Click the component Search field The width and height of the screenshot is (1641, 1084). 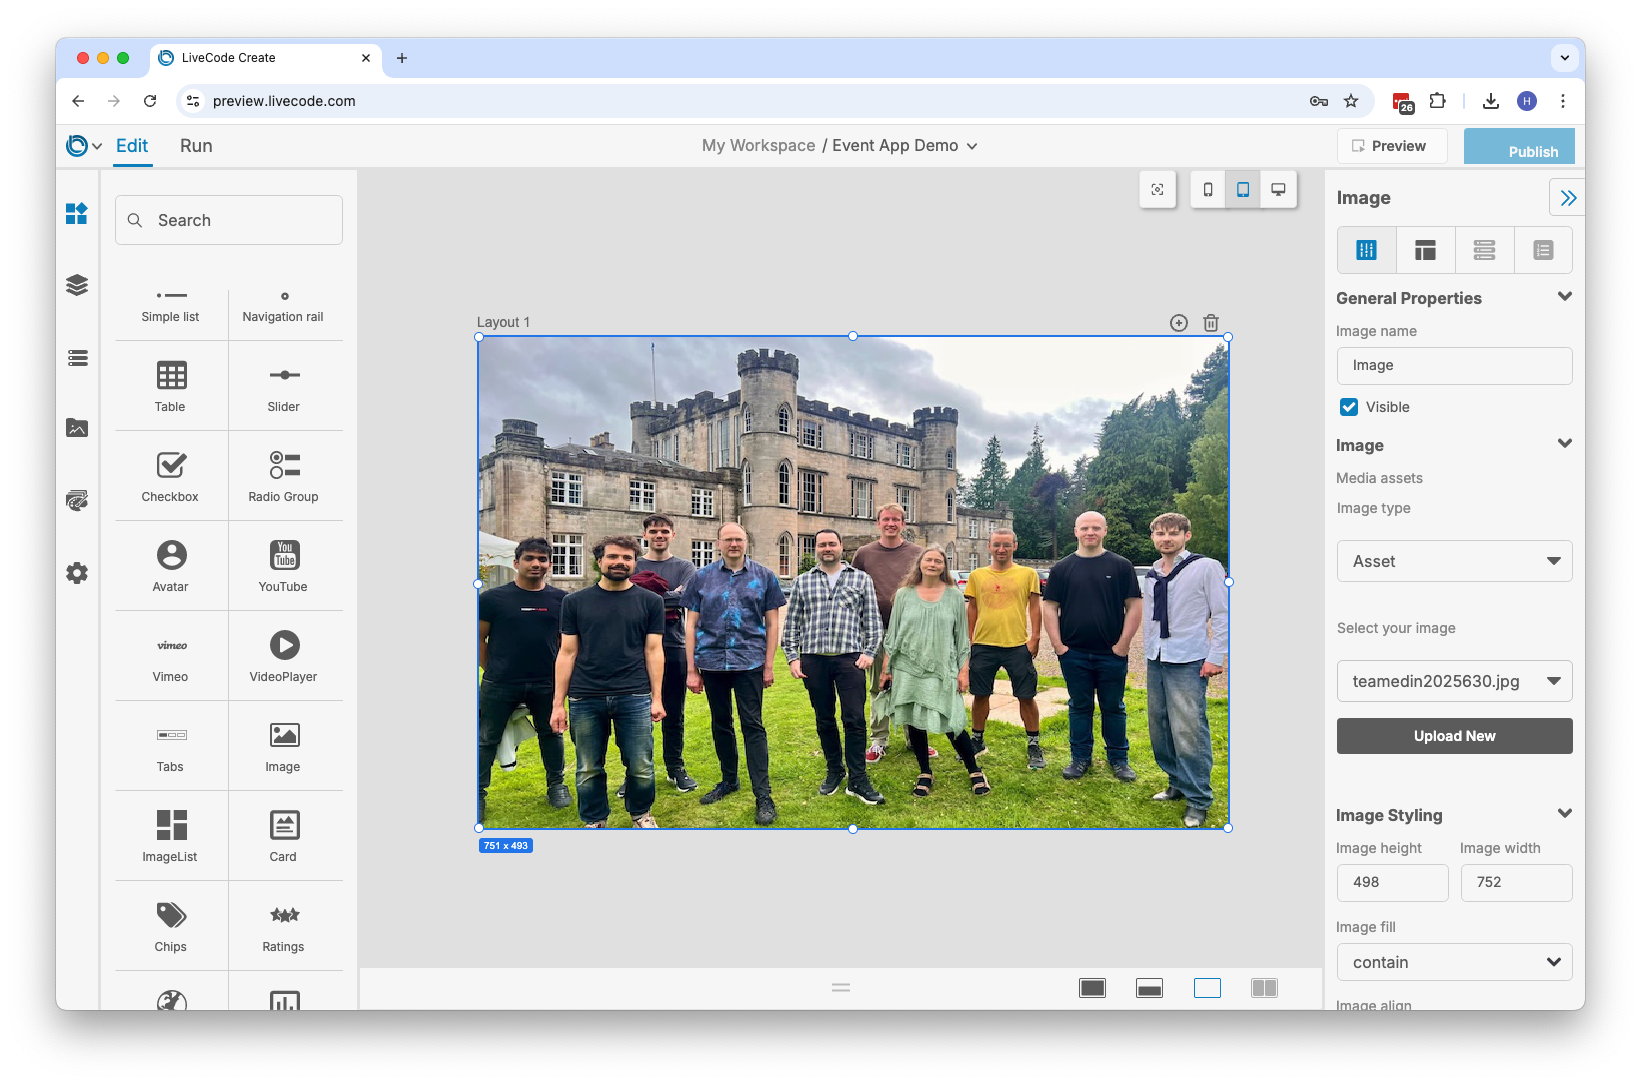click(x=228, y=220)
